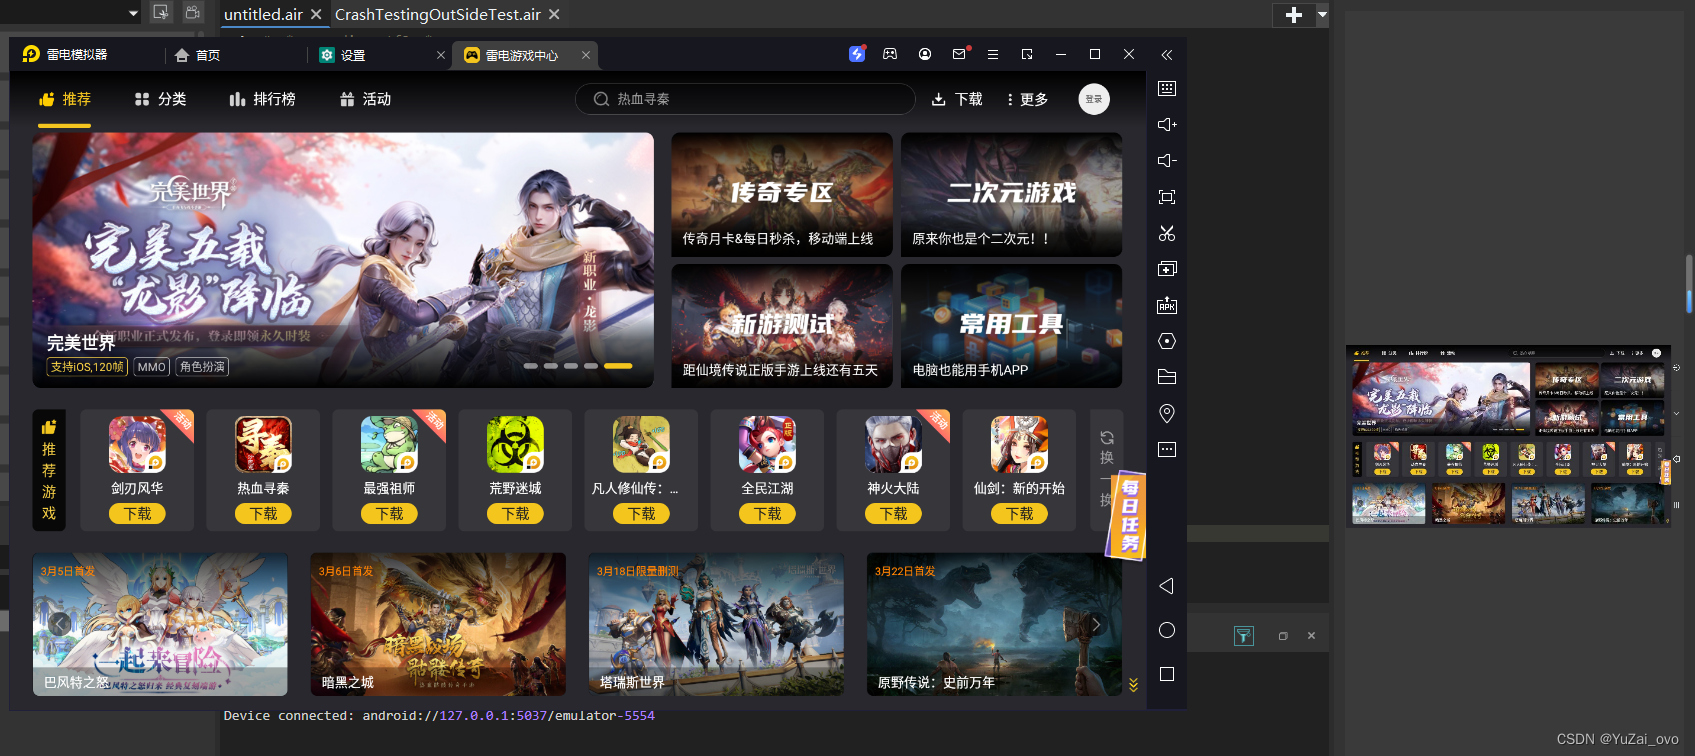Download 热血寻秦 game
Viewport: 1695px width, 756px height.
point(263,514)
